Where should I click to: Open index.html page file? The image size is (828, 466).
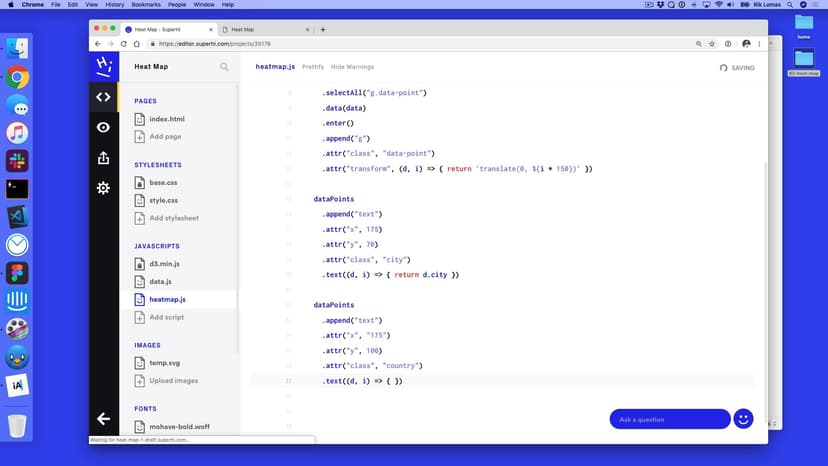pos(166,119)
